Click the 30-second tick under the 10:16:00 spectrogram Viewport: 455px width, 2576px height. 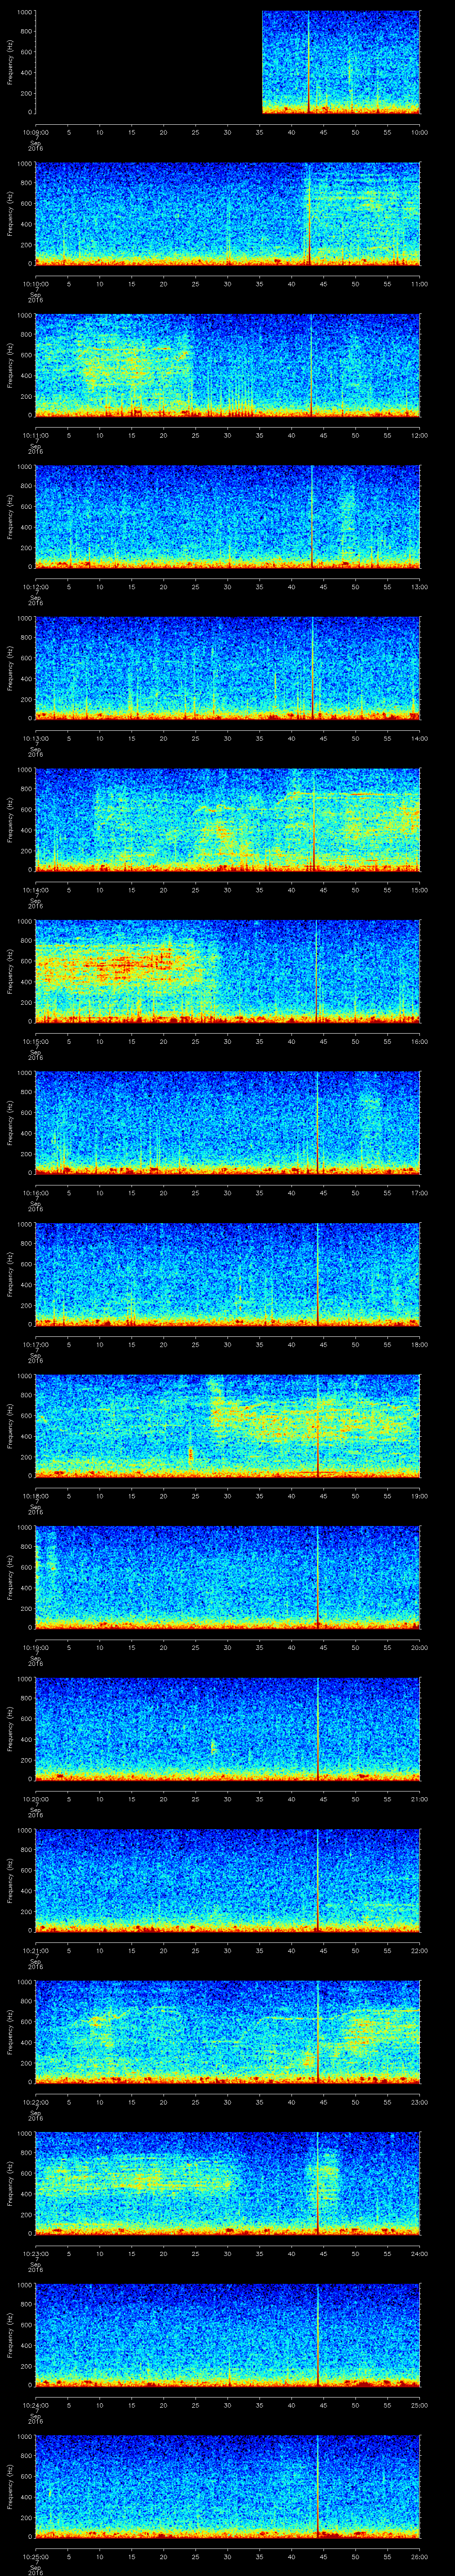pyautogui.click(x=227, y=1193)
